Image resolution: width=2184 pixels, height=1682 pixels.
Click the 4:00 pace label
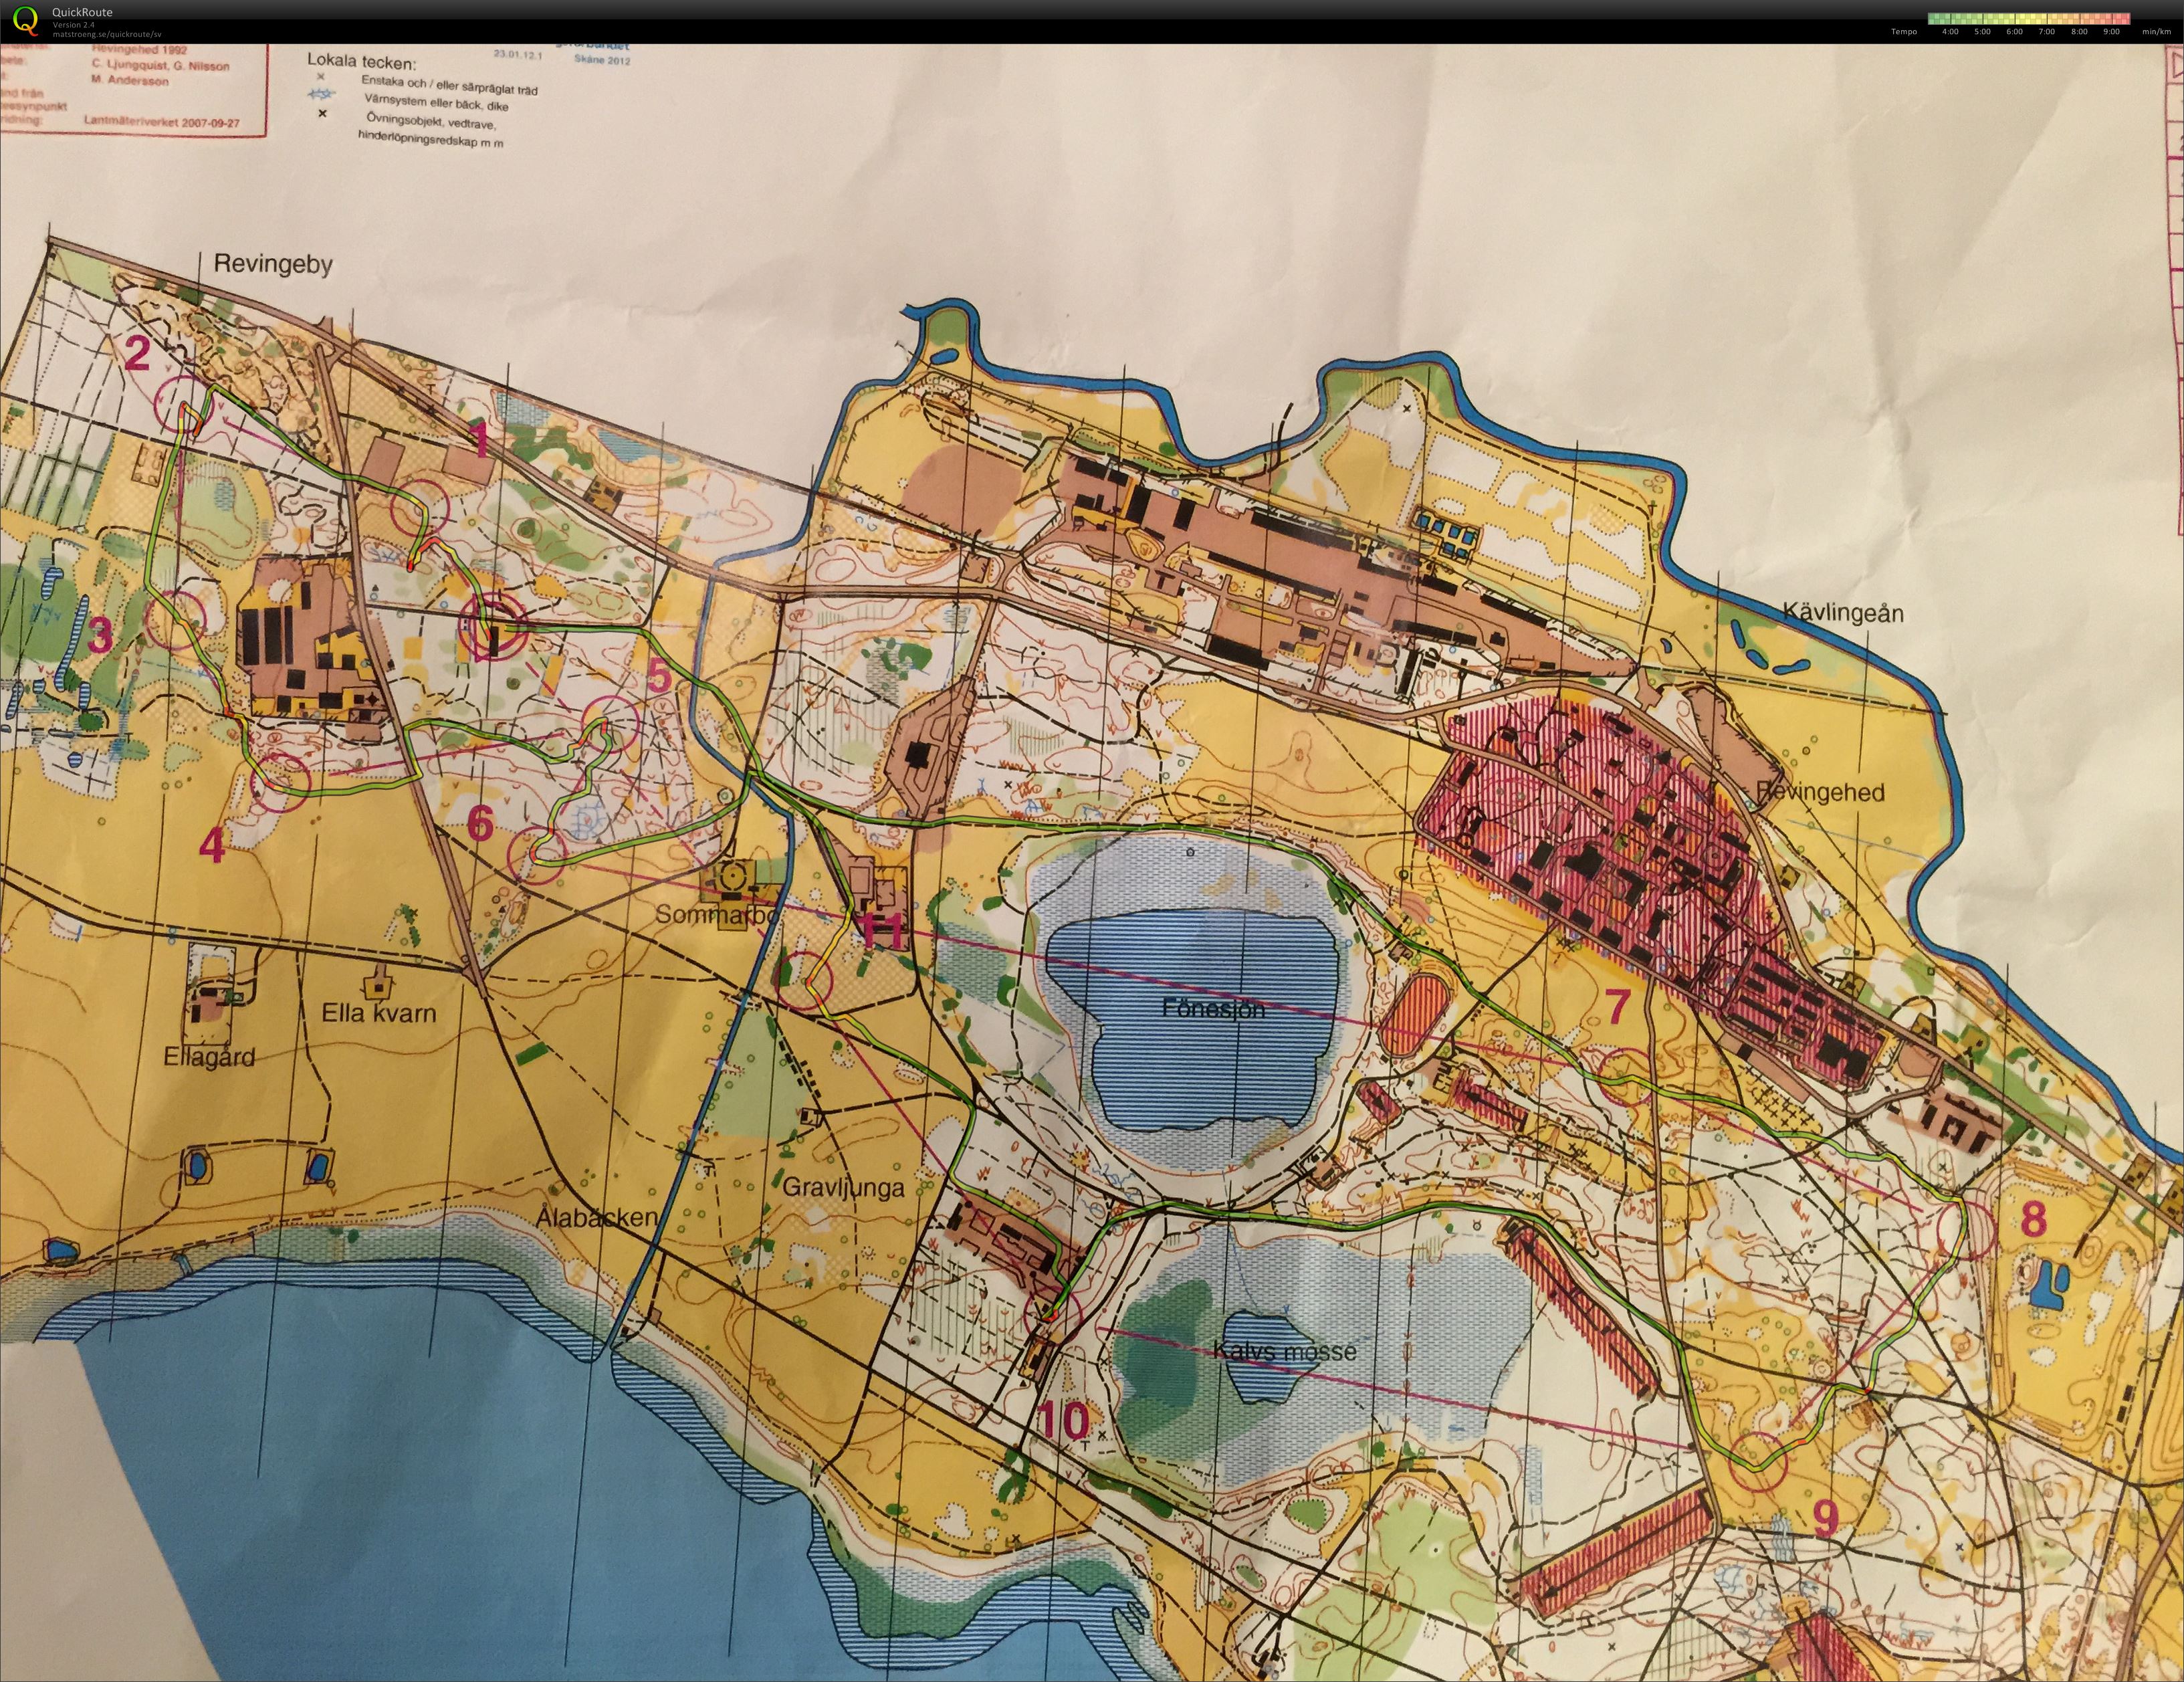tap(1950, 32)
